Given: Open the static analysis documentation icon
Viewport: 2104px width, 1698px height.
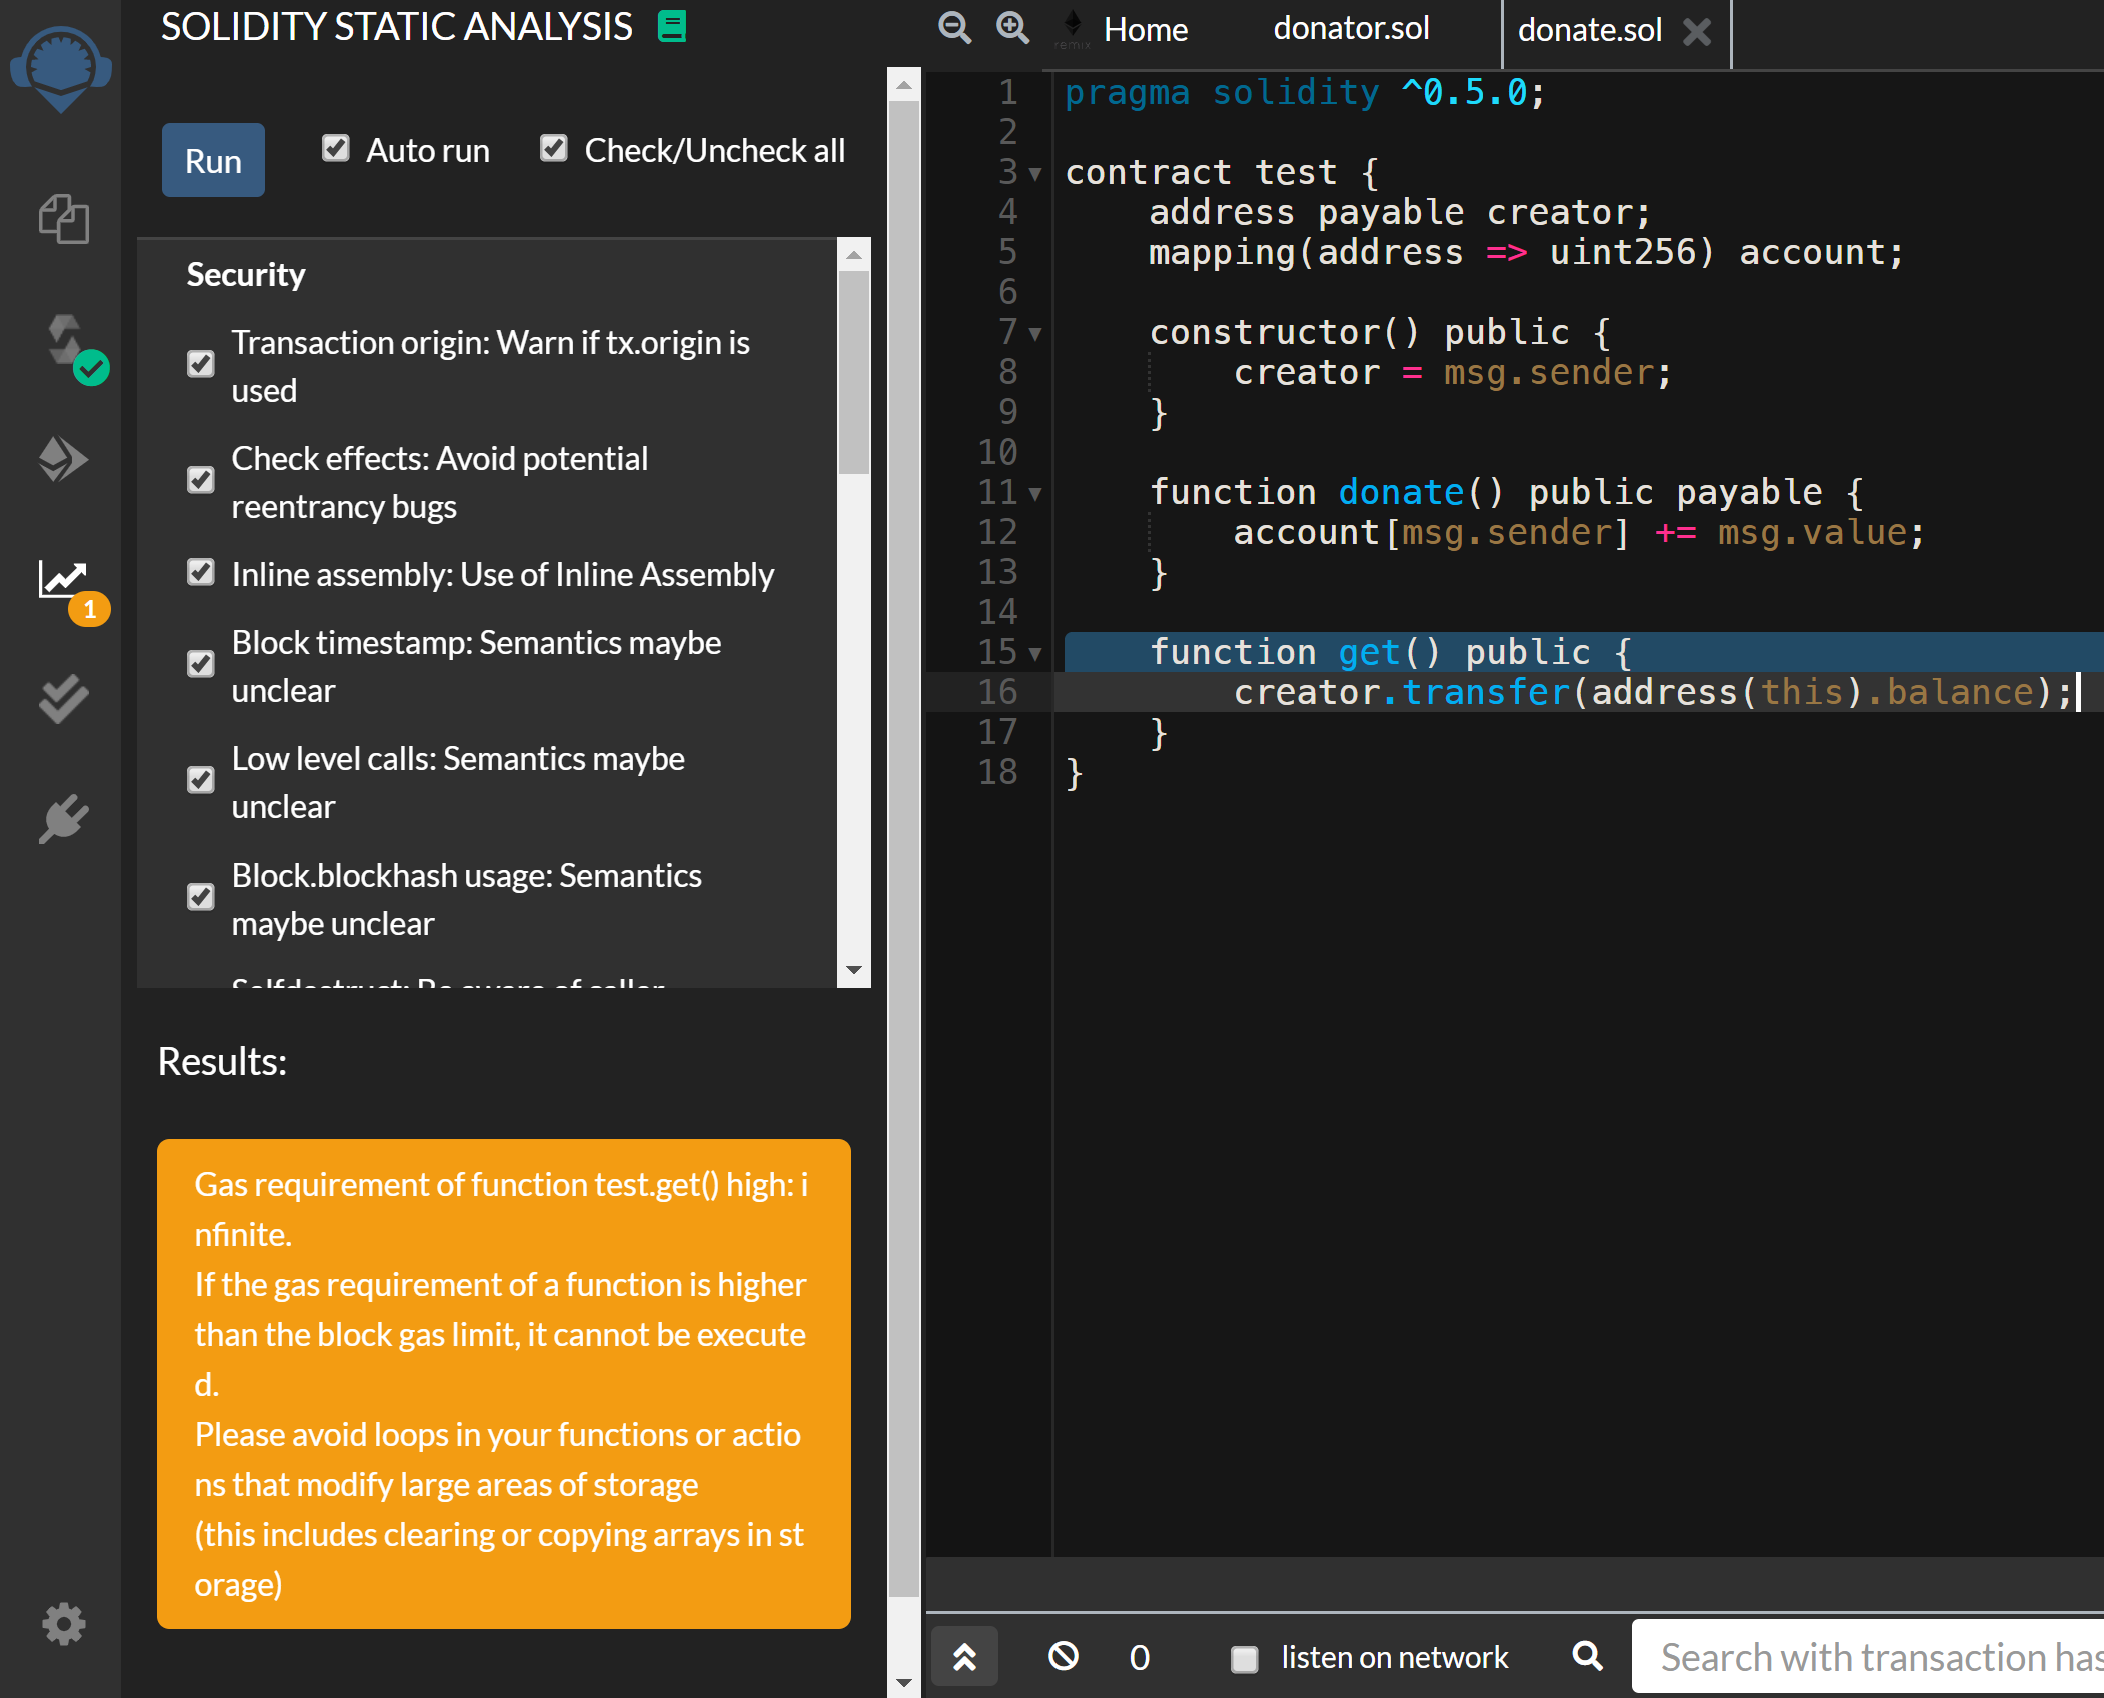Looking at the screenshot, I should pyautogui.click(x=672, y=26).
